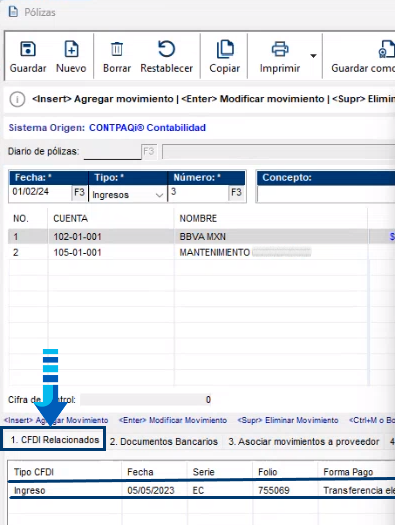Open the Imprimir dropdown arrow
This screenshot has width=395, height=525.
point(313,56)
